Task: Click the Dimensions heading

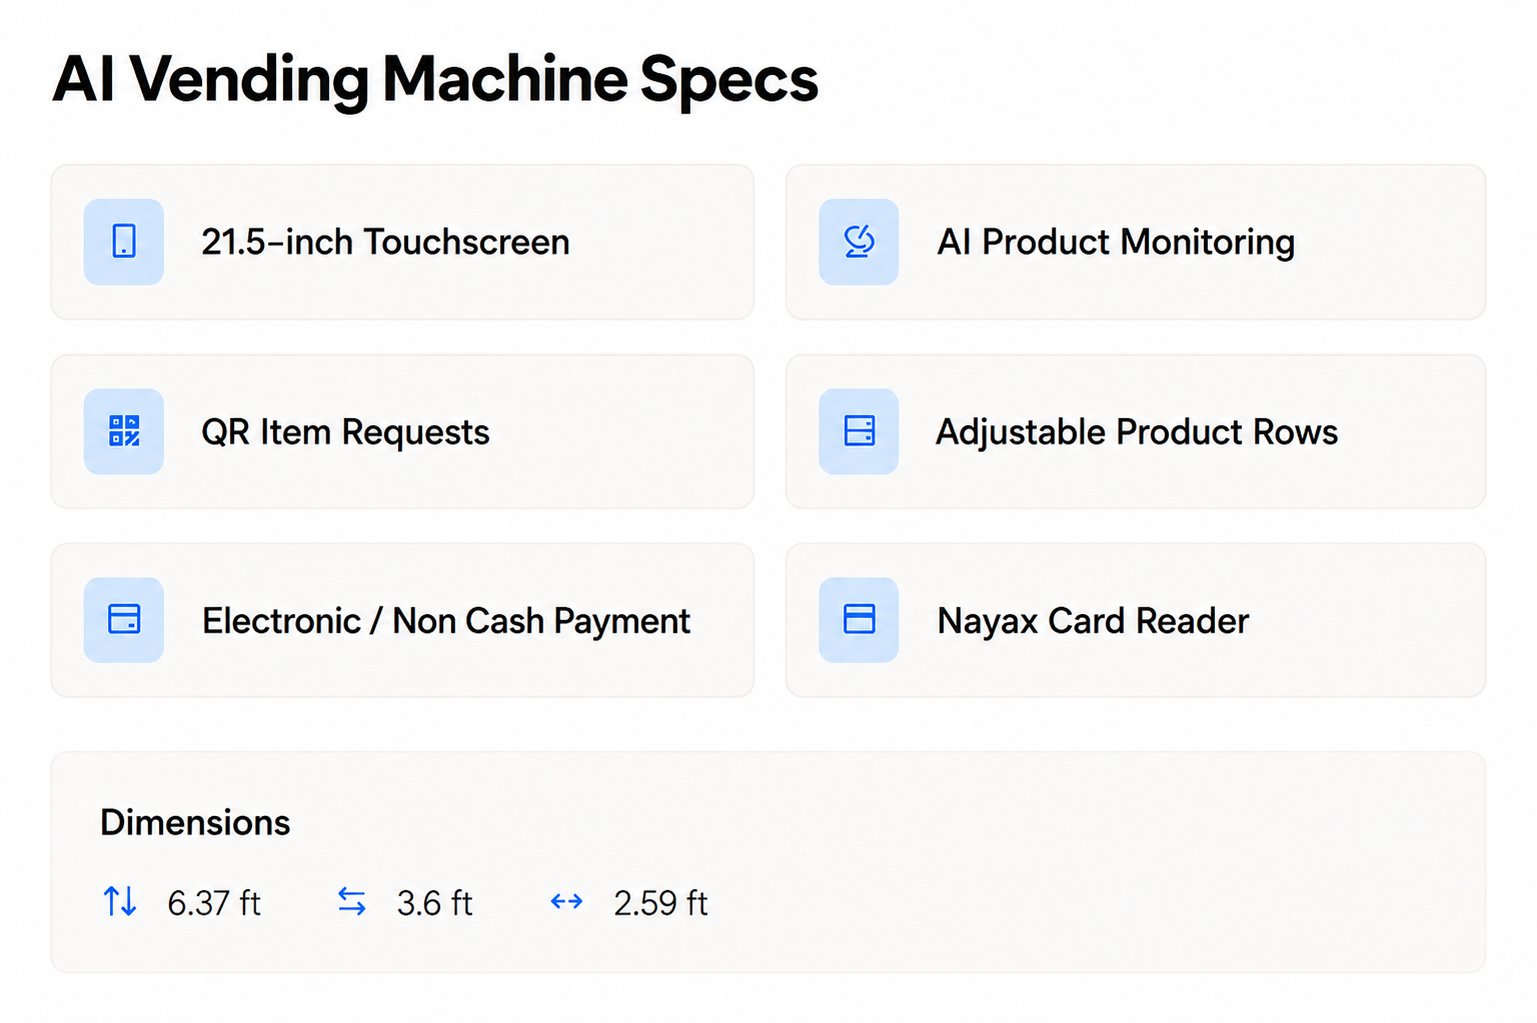Action: [x=195, y=822]
